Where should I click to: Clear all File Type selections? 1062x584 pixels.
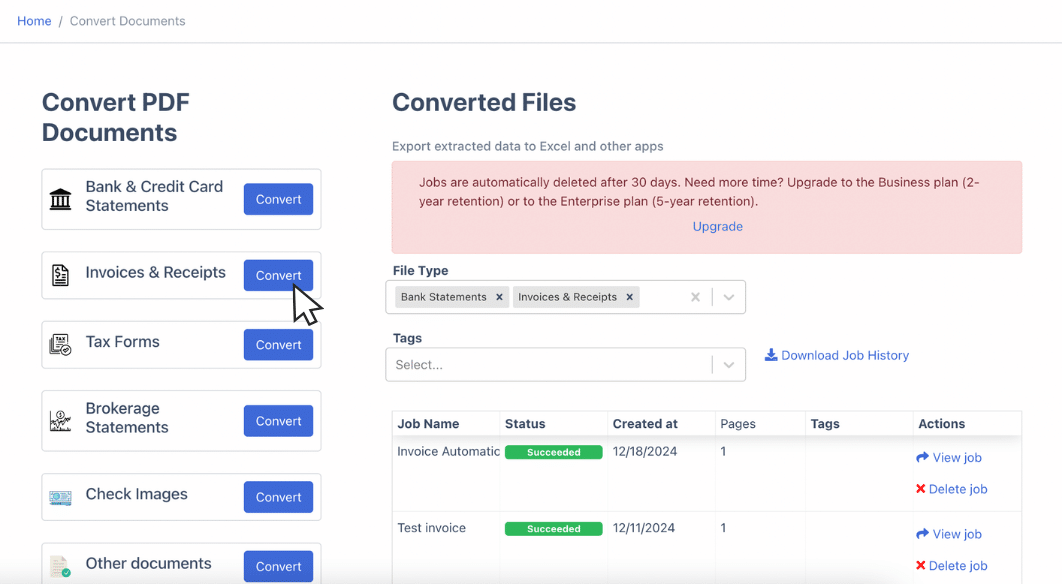click(x=695, y=297)
